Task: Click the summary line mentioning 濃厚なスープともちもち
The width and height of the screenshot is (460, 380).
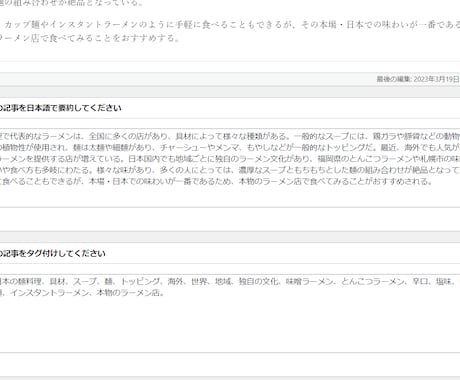Action: [x=230, y=170]
